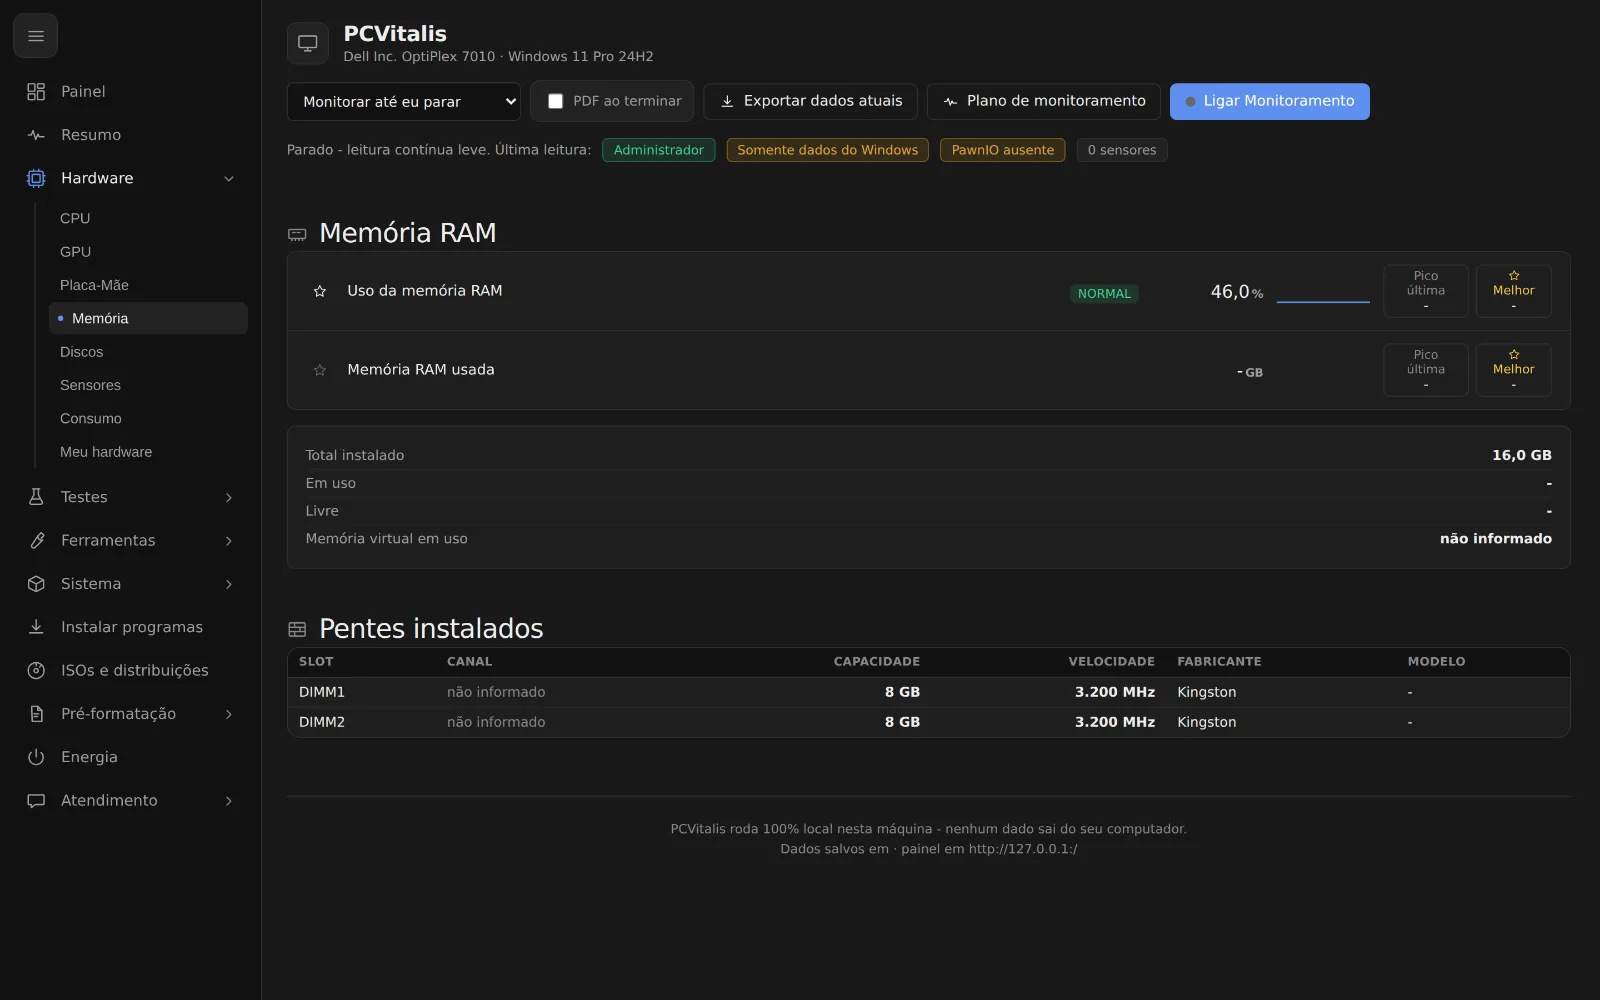
Task: Expand the Ferramentas submenu chevron
Action: tap(229, 541)
